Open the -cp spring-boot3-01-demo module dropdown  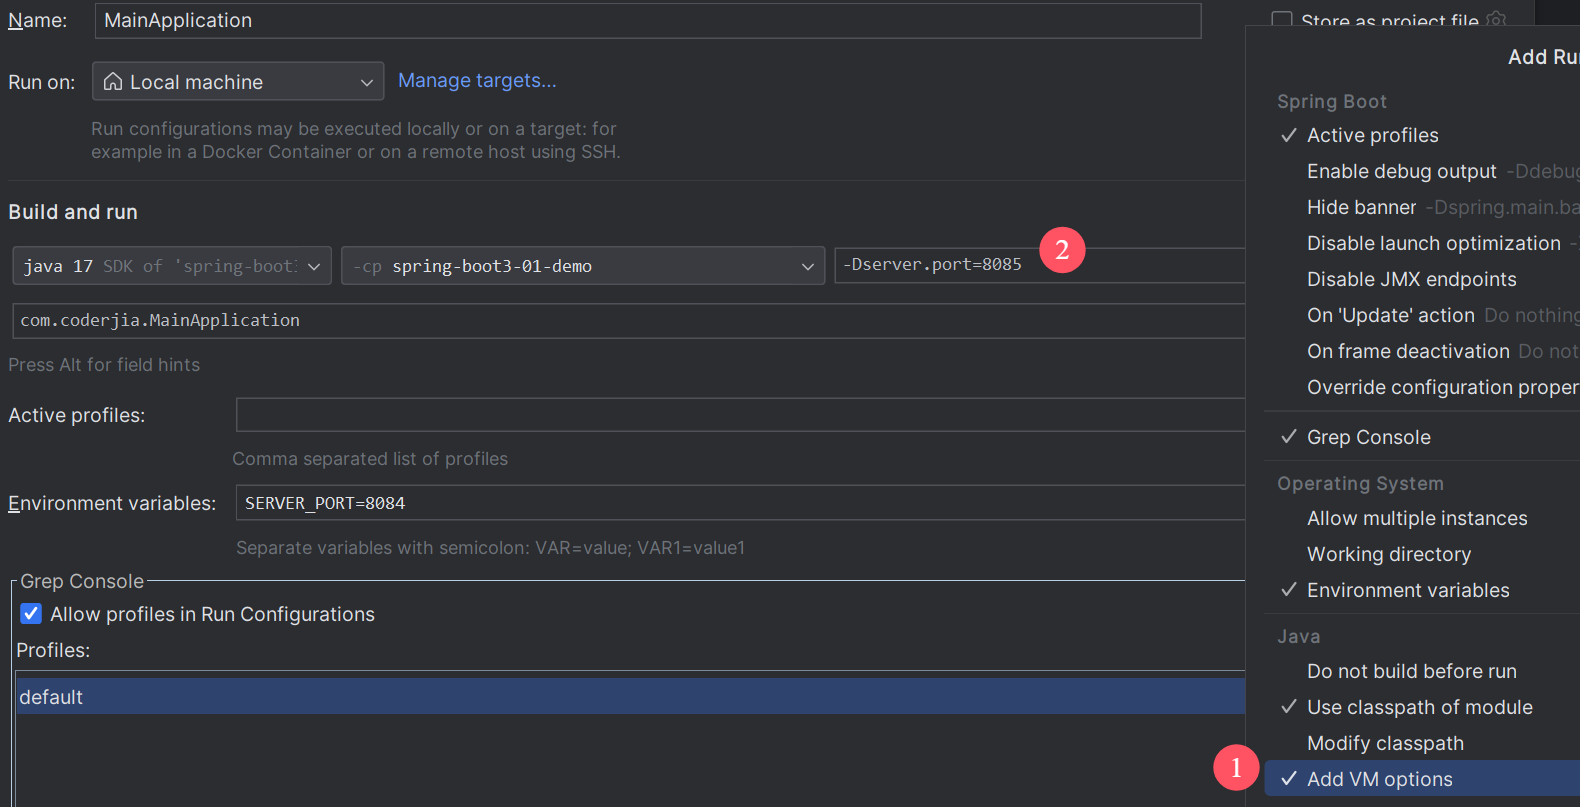click(x=583, y=266)
